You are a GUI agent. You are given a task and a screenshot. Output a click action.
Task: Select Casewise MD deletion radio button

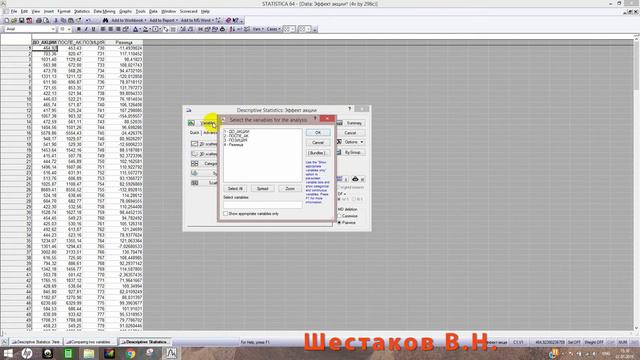(x=339, y=216)
